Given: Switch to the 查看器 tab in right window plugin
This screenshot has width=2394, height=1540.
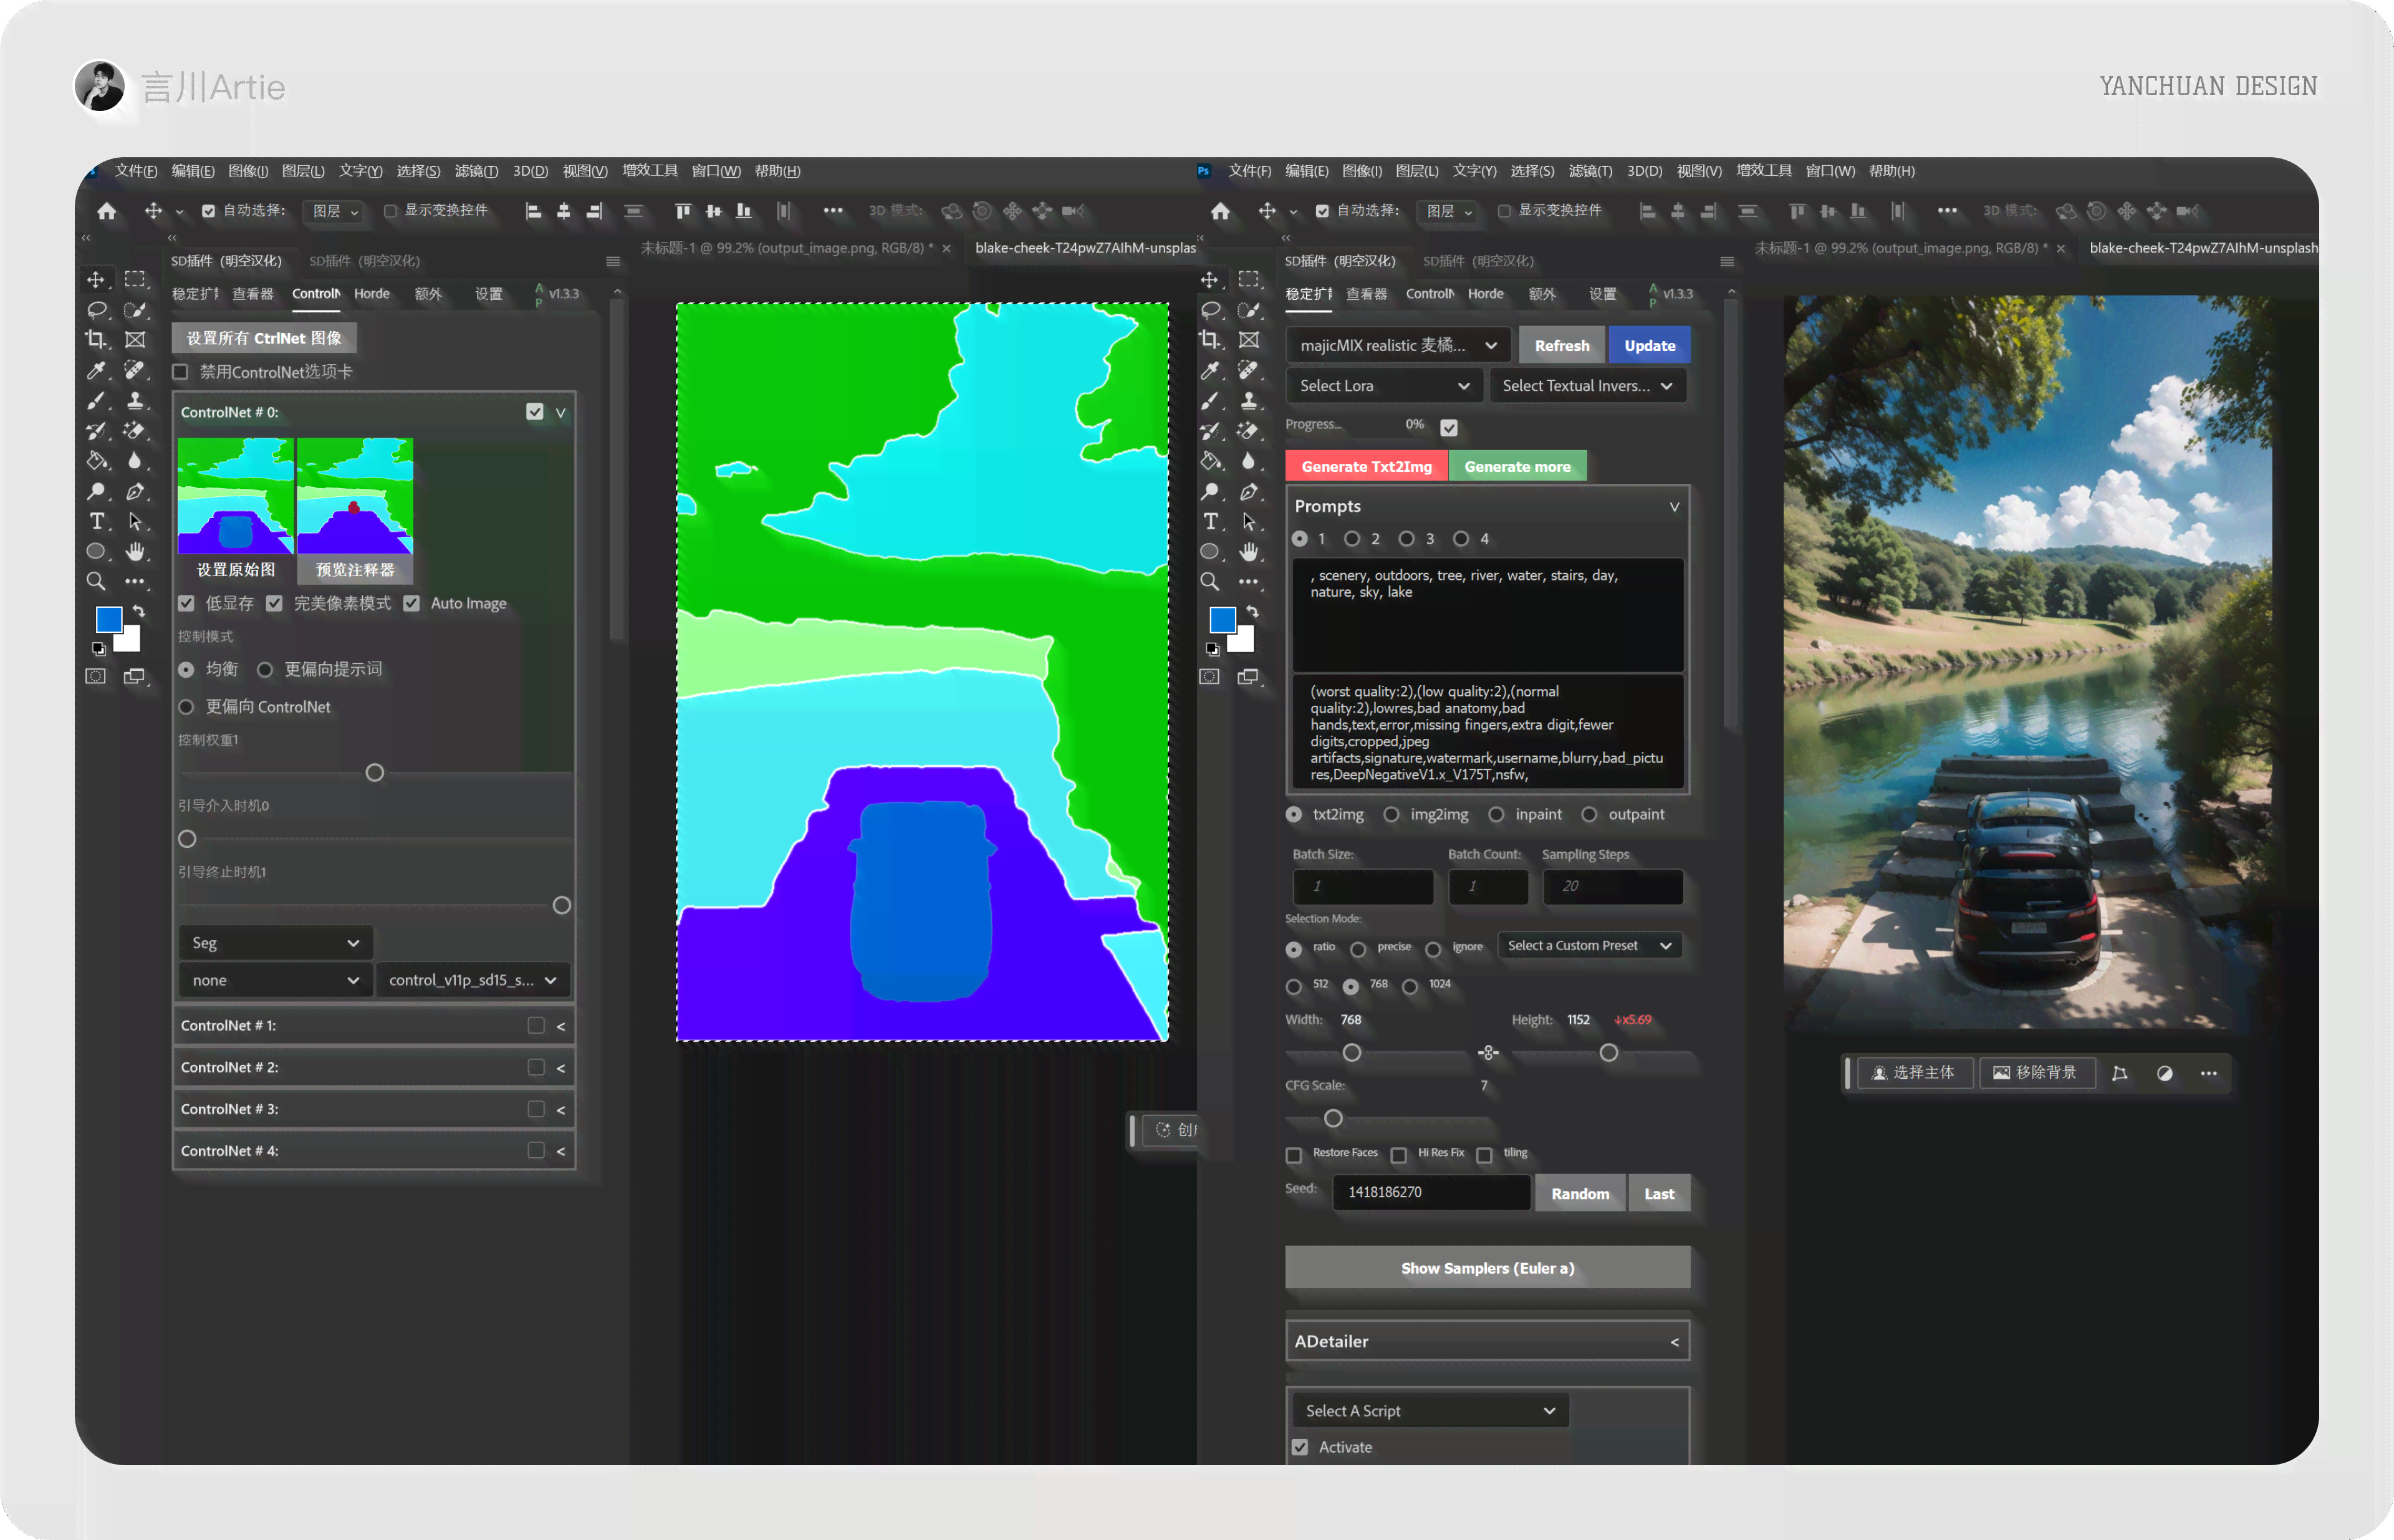Looking at the screenshot, I should pyautogui.click(x=1366, y=294).
